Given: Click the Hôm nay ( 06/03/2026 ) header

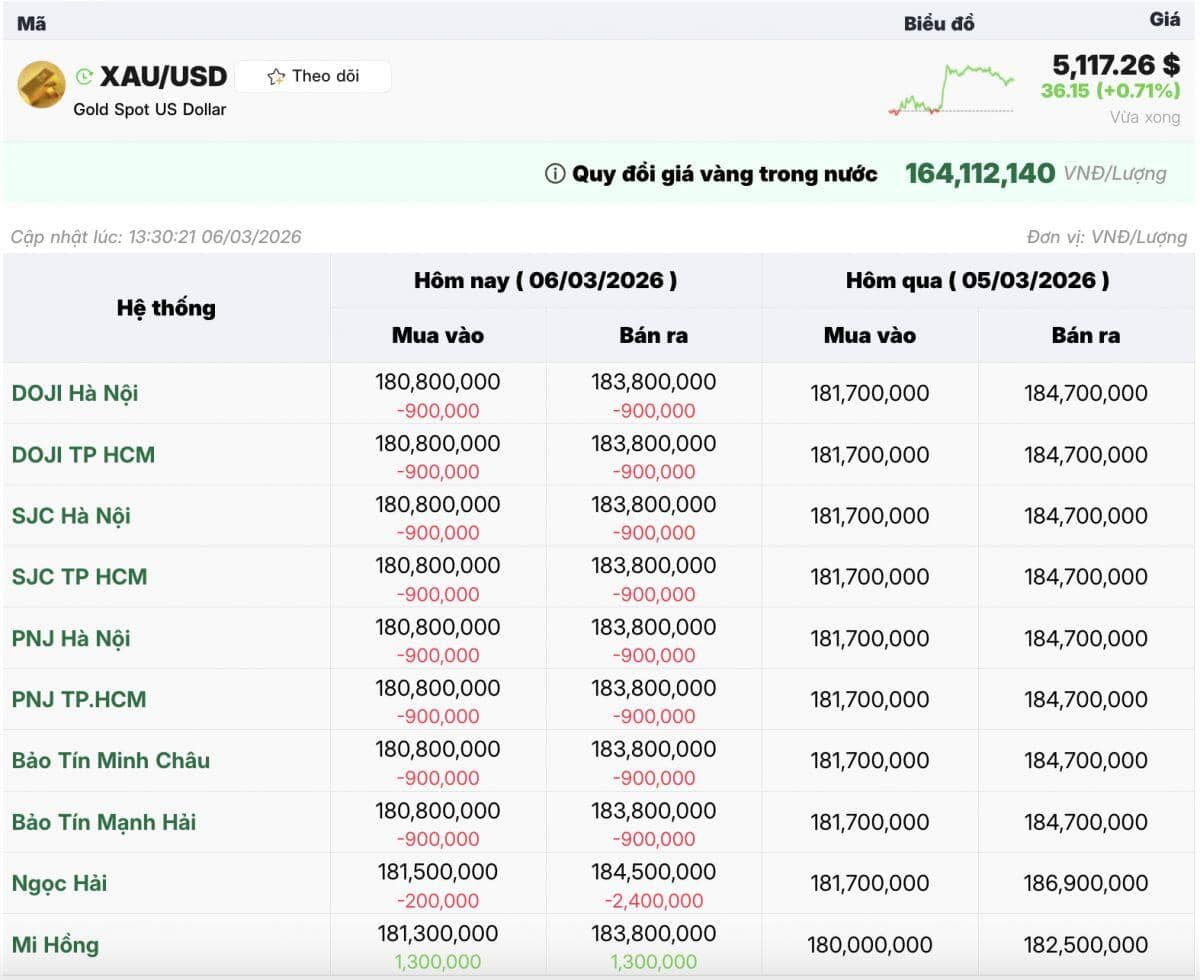Looking at the screenshot, I should [x=546, y=281].
